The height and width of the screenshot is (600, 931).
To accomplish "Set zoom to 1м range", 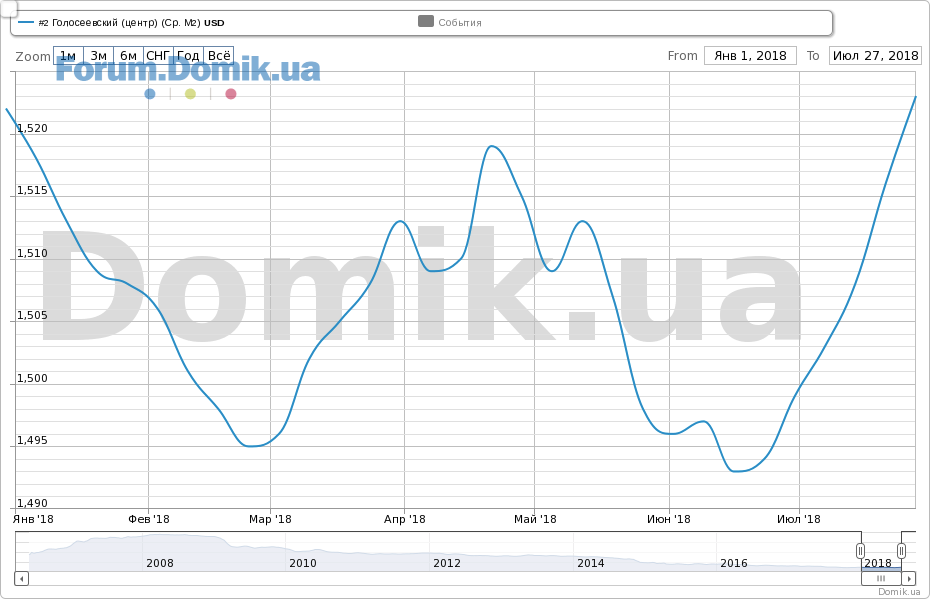I will tap(68, 56).
